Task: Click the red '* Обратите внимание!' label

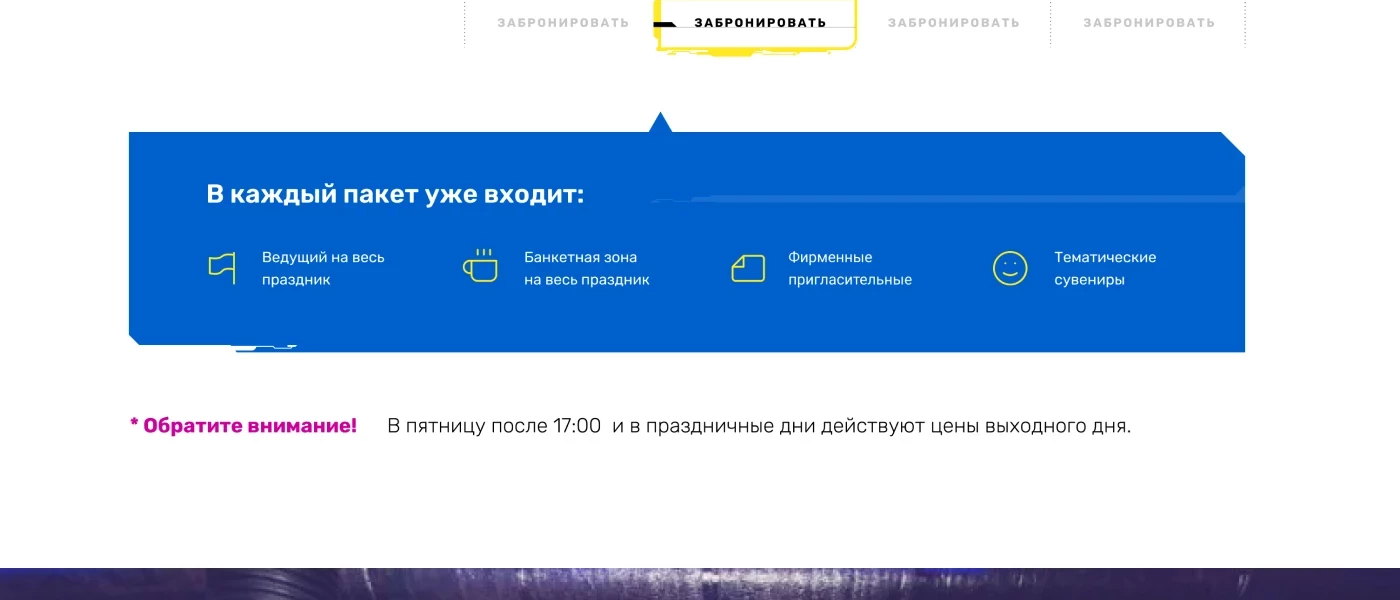Action: [x=241, y=424]
